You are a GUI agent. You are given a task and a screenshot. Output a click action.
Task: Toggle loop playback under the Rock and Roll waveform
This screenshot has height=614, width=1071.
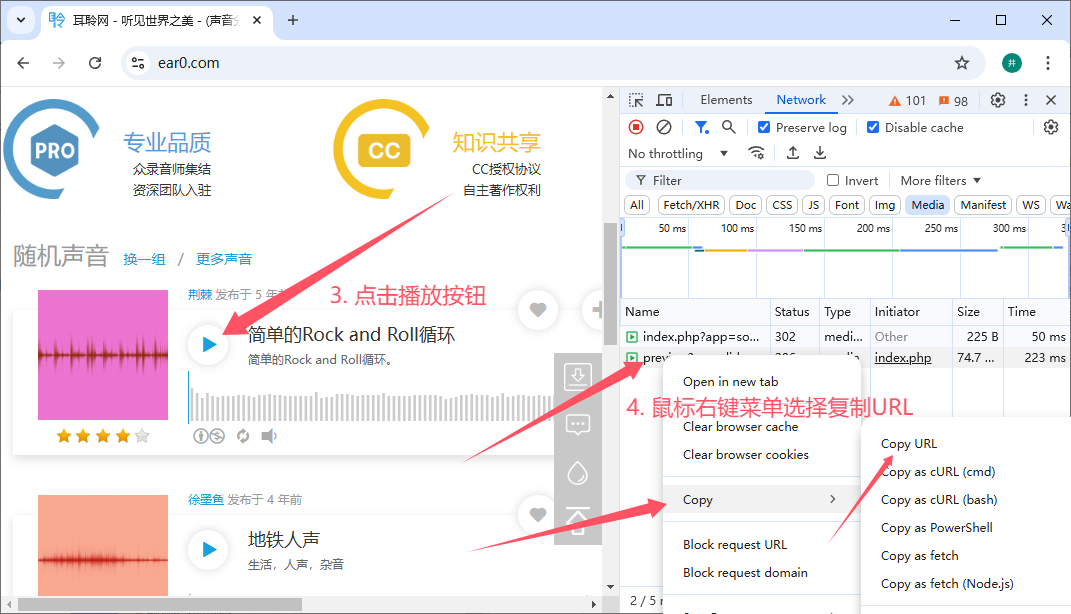242,436
